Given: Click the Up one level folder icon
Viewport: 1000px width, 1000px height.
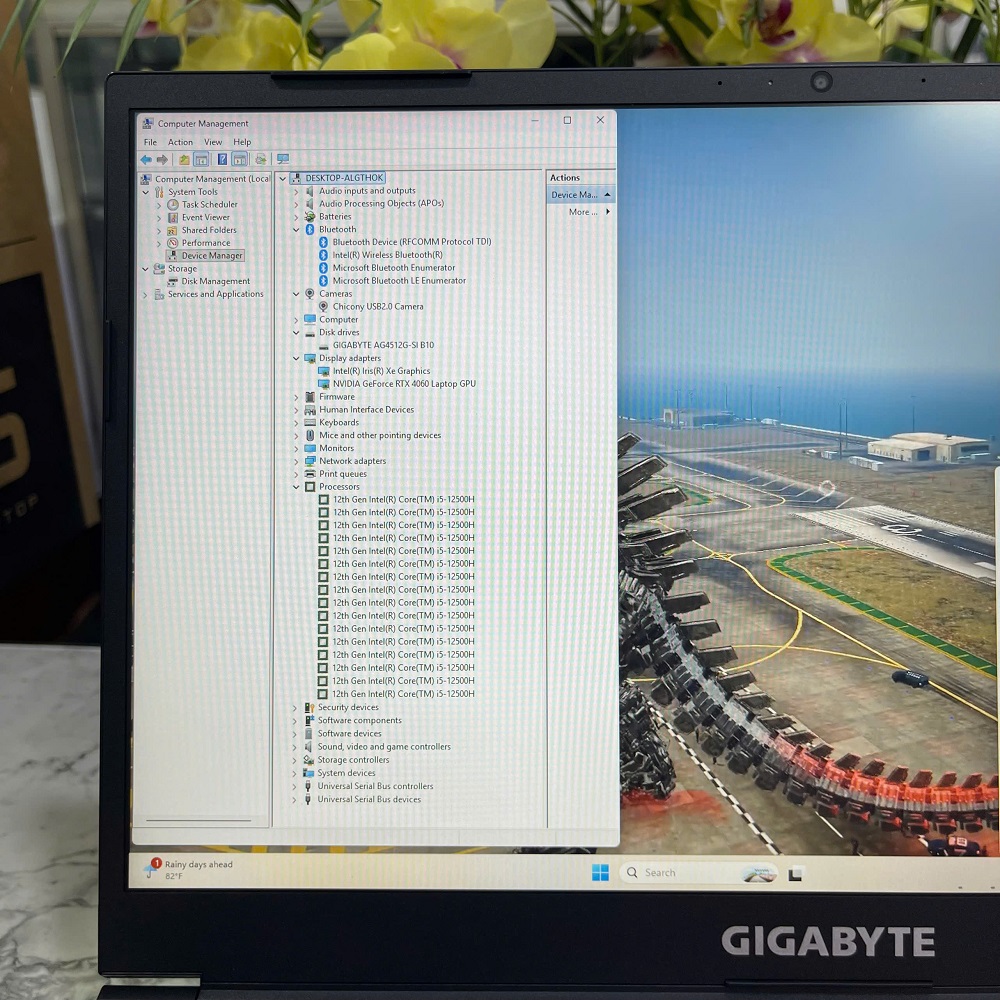Looking at the screenshot, I should point(184,159).
